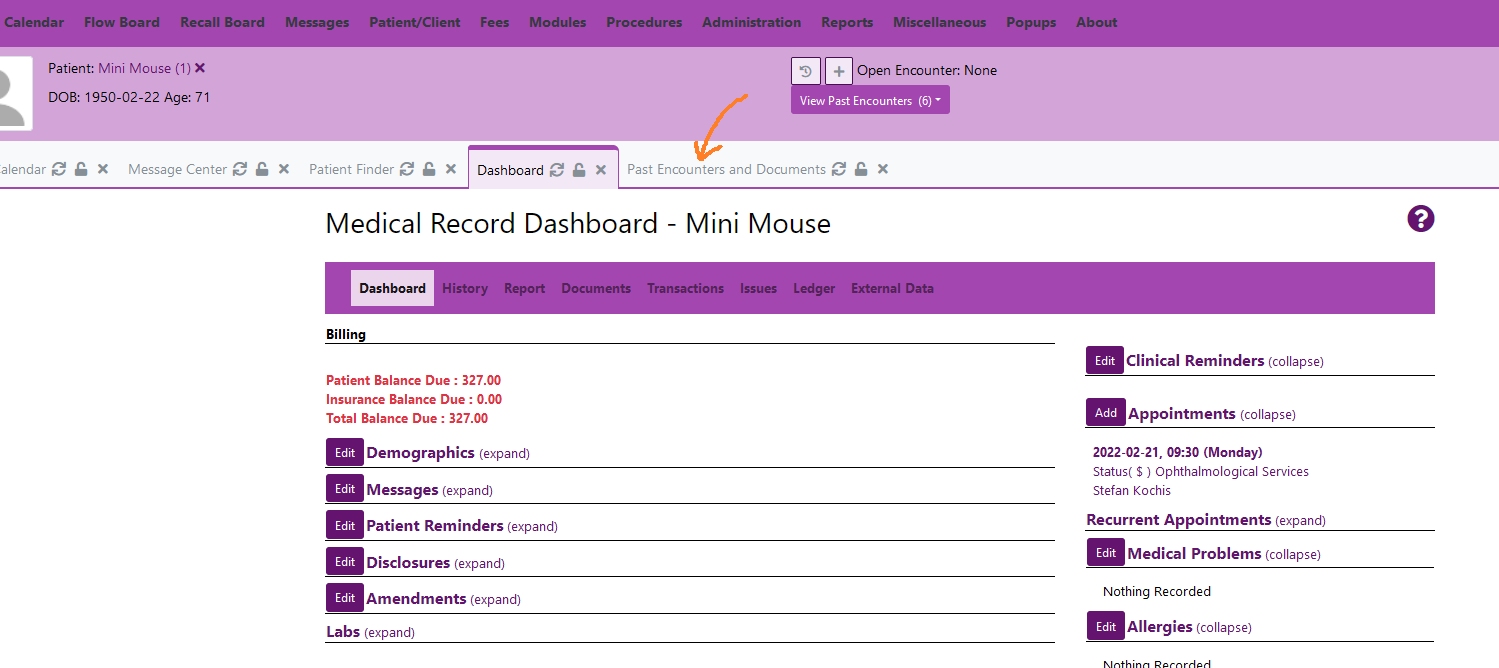Switch to the Transactions tab
The width and height of the screenshot is (1499, 668).
[685, 288]
